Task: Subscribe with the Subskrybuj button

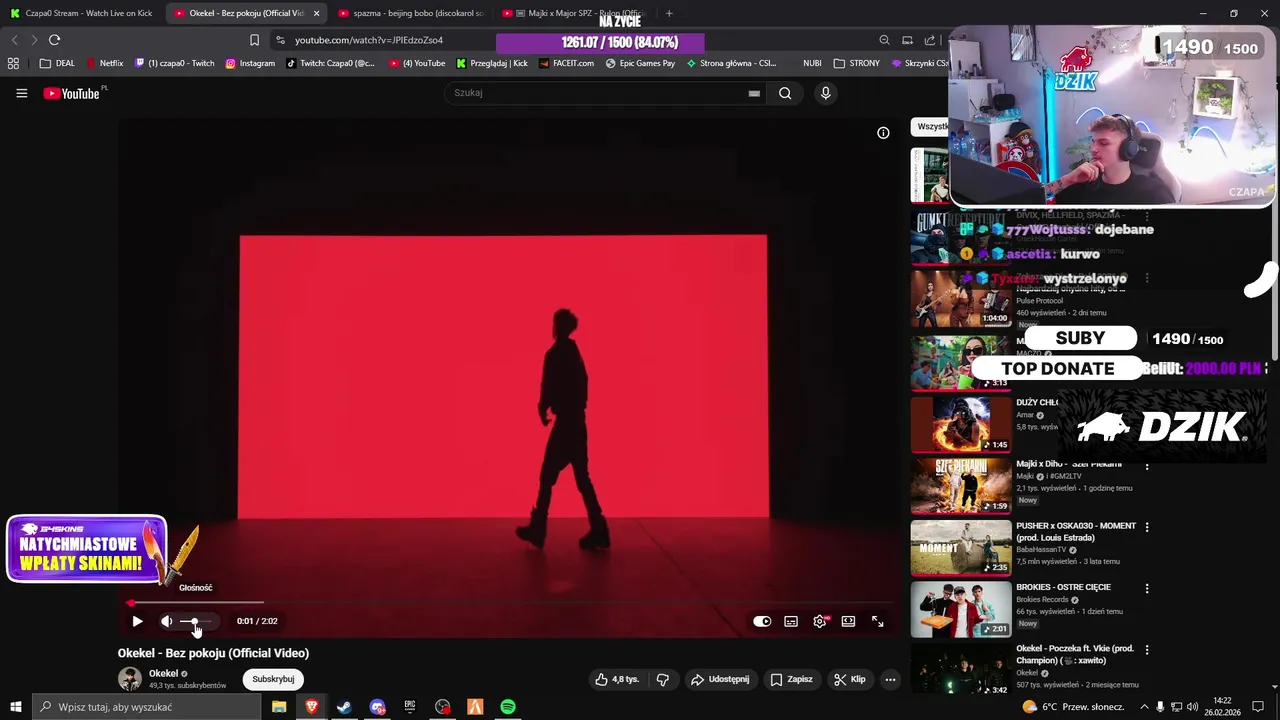Action: (x=273, y=679)
